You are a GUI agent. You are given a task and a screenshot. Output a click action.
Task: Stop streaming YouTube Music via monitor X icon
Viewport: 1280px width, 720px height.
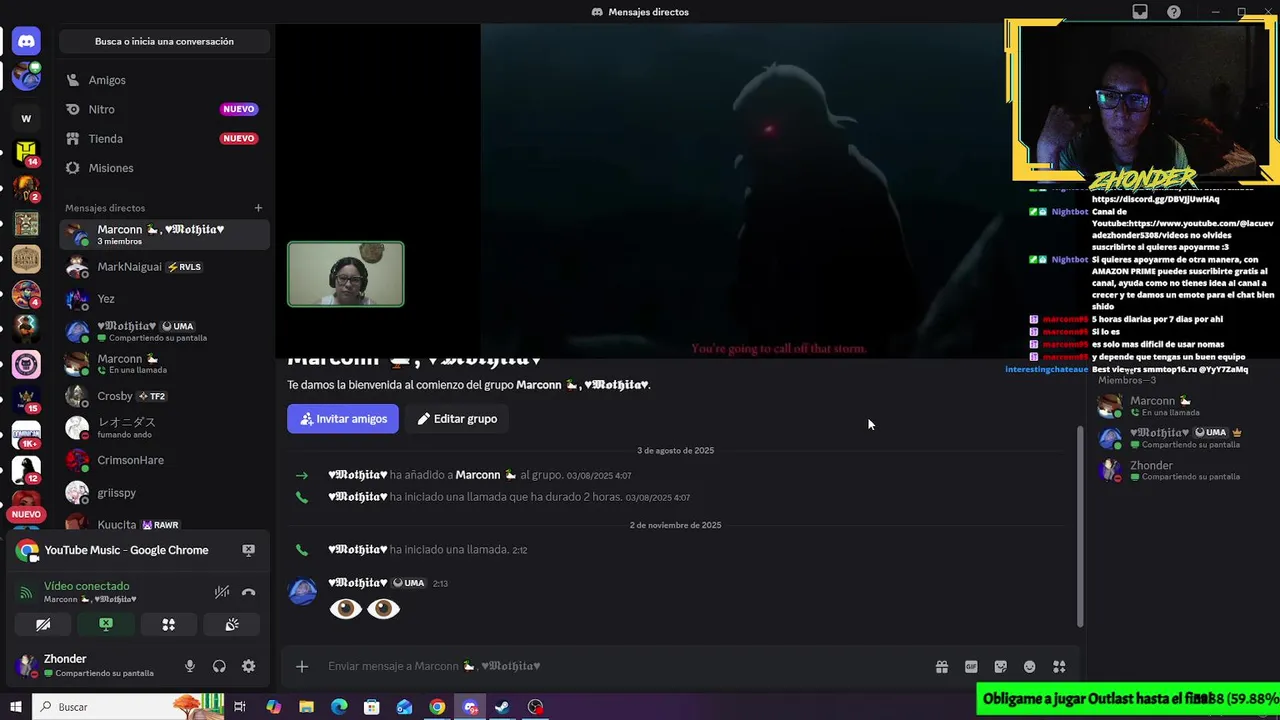click(x=248, y=550)
